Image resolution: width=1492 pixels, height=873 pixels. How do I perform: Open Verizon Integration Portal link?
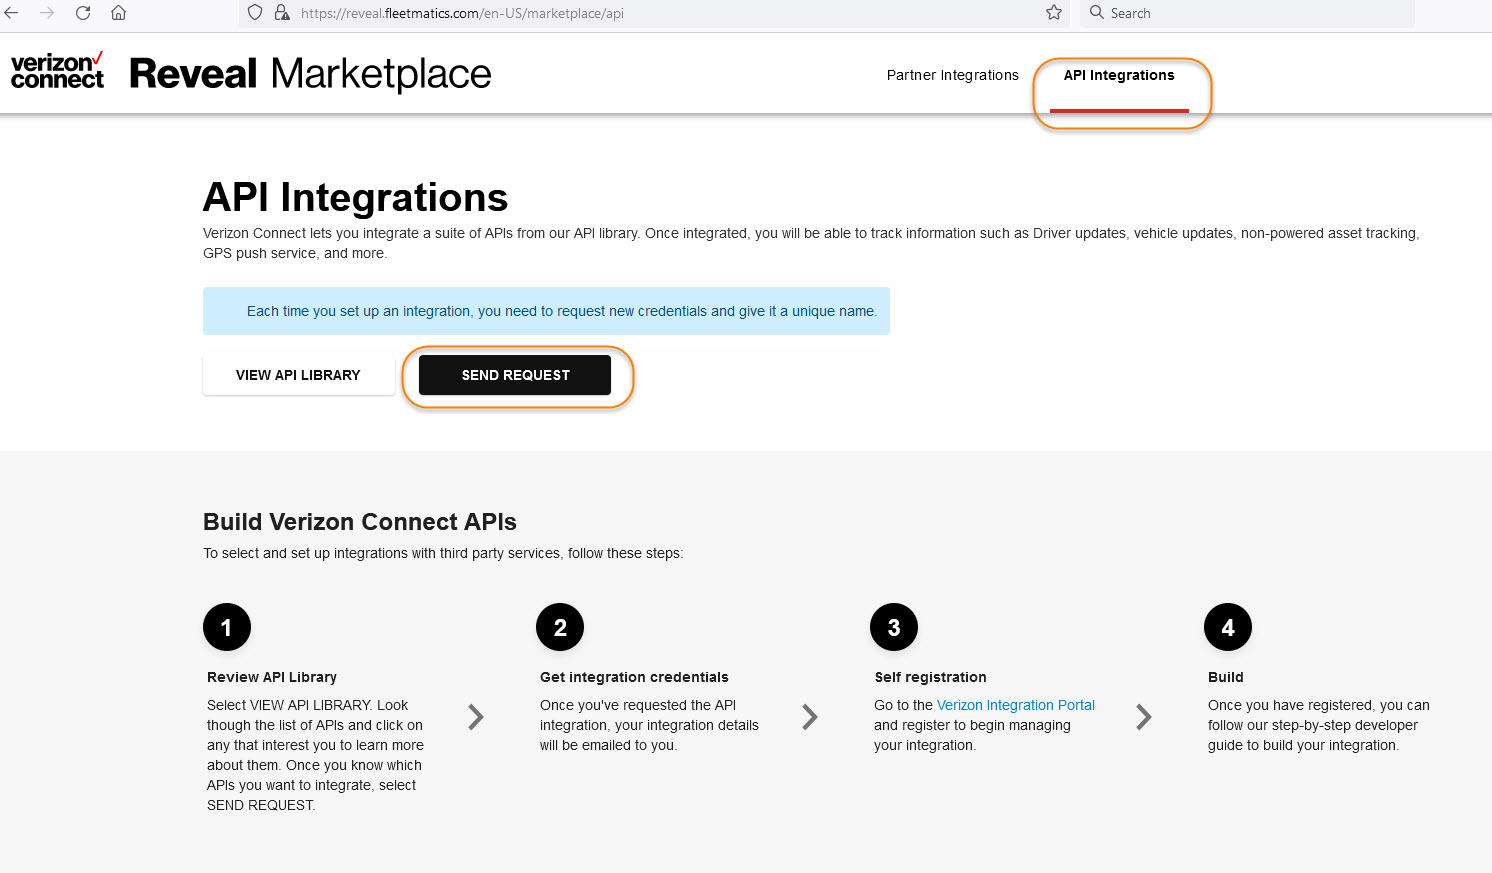click(1016, 705)
